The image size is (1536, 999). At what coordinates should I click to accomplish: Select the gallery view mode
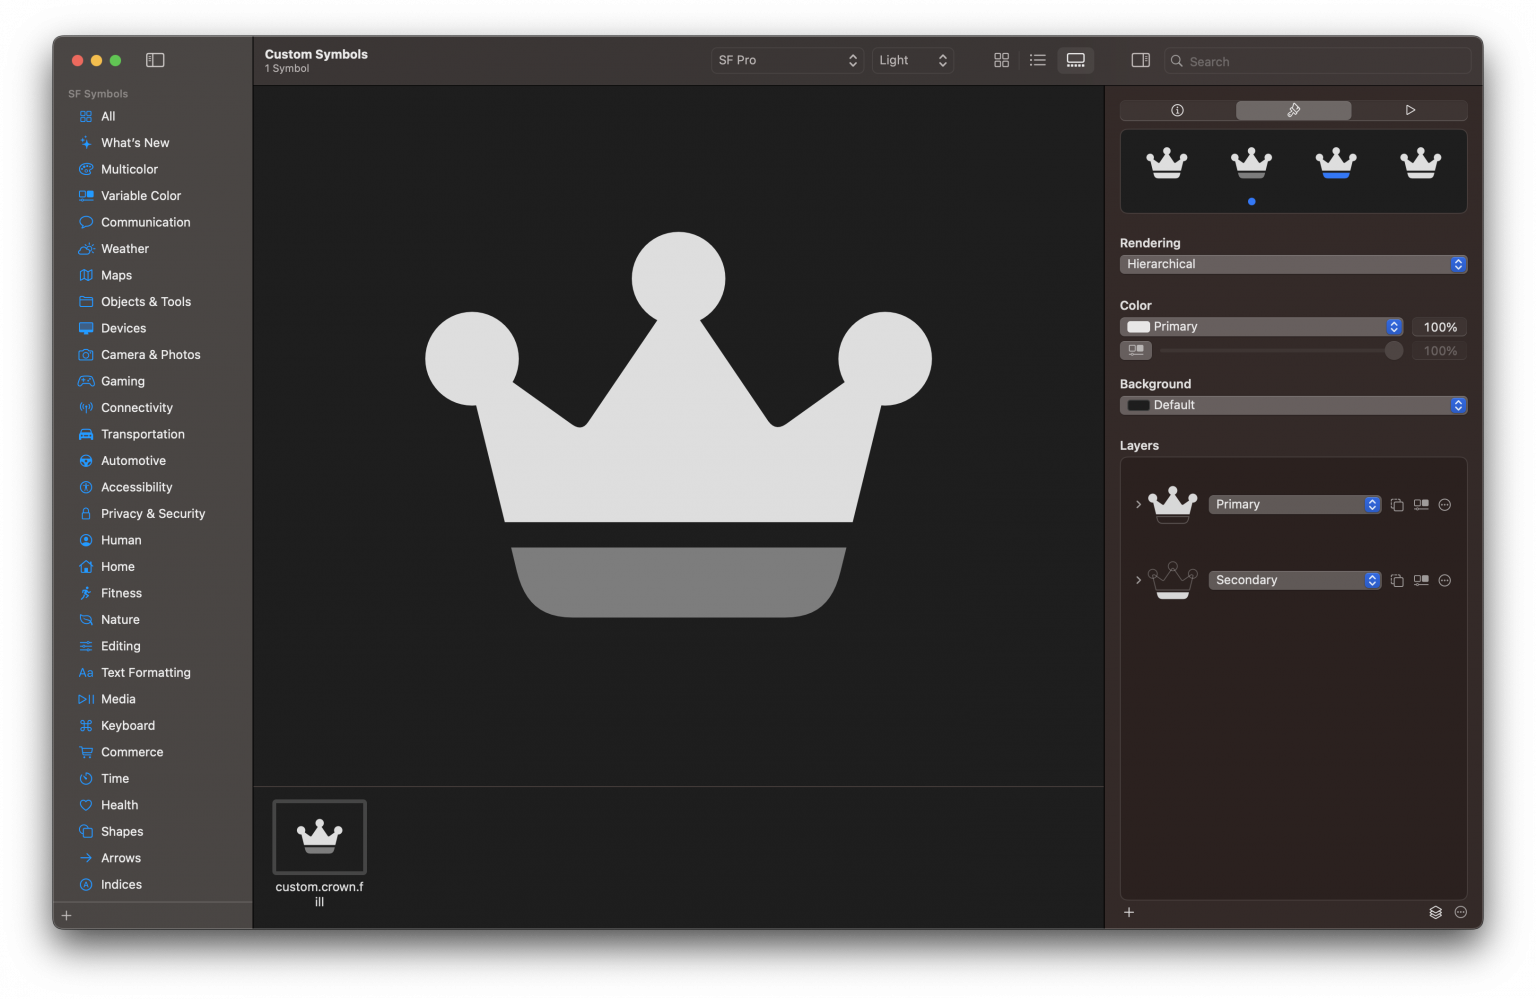1075,60
